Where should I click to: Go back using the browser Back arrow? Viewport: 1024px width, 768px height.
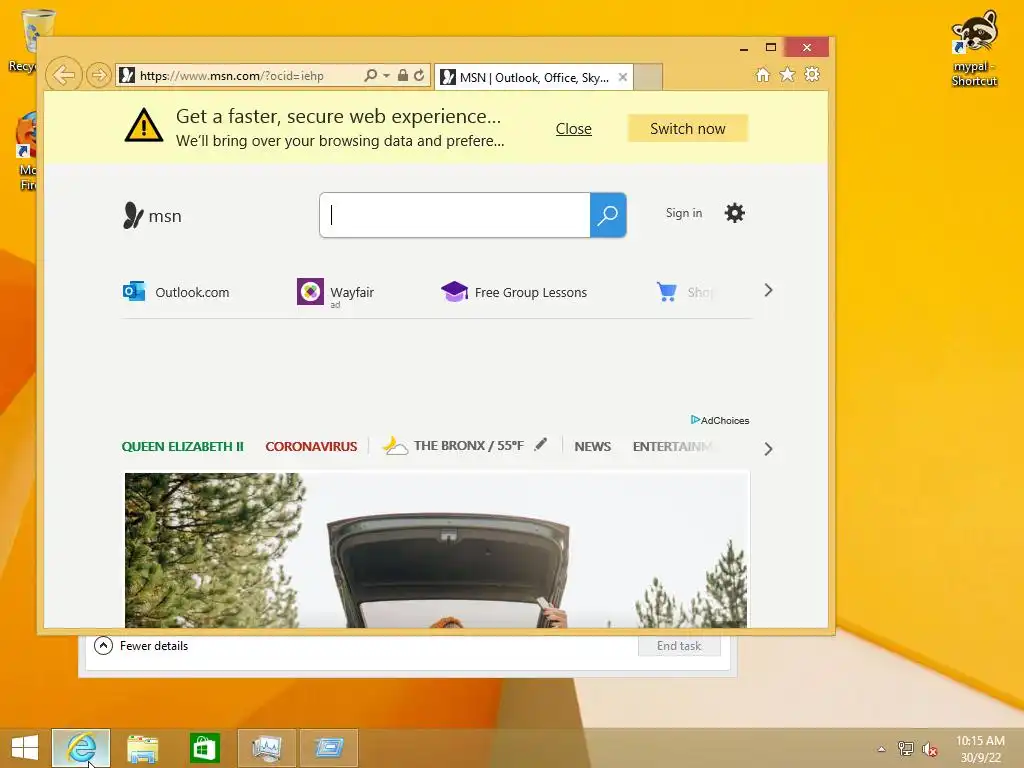pyautogui.click(x=64, y=75)
